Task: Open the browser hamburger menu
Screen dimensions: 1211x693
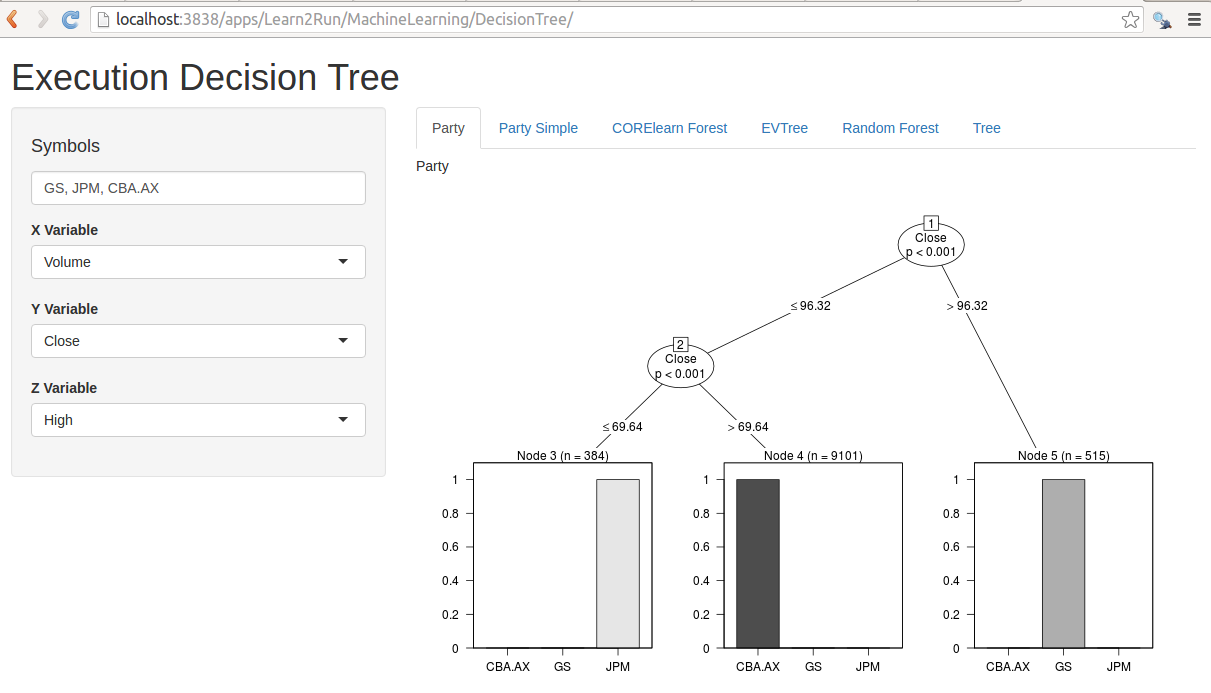Action: pyautogui.click(x=1194, y=18)
